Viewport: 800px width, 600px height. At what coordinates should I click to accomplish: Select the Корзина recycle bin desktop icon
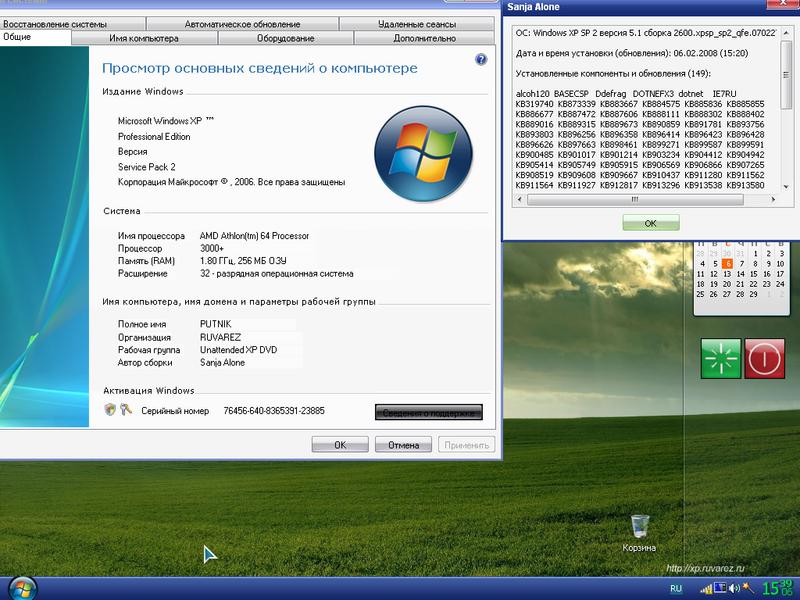pyautogui.click(x=639, y=533)
